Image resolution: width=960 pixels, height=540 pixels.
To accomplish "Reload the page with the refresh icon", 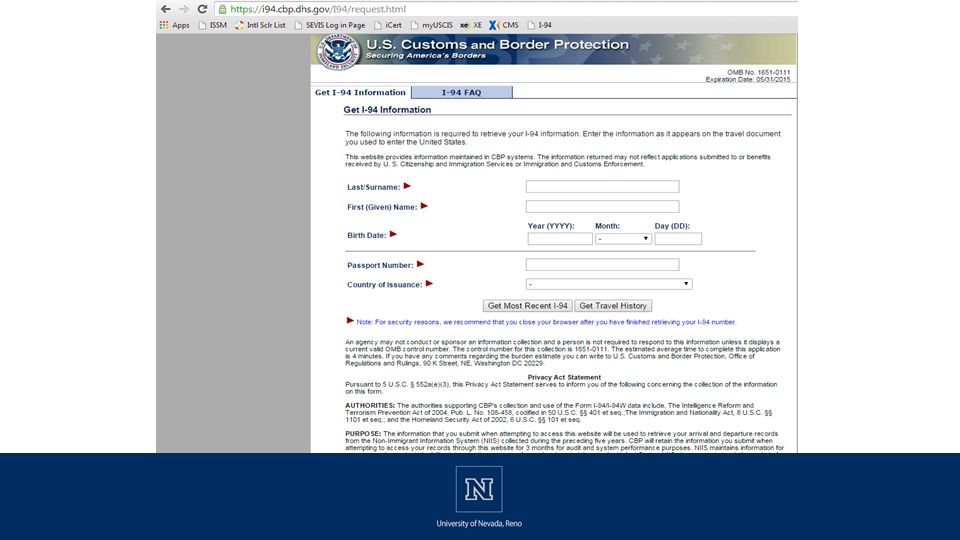I will pos(202,9).
